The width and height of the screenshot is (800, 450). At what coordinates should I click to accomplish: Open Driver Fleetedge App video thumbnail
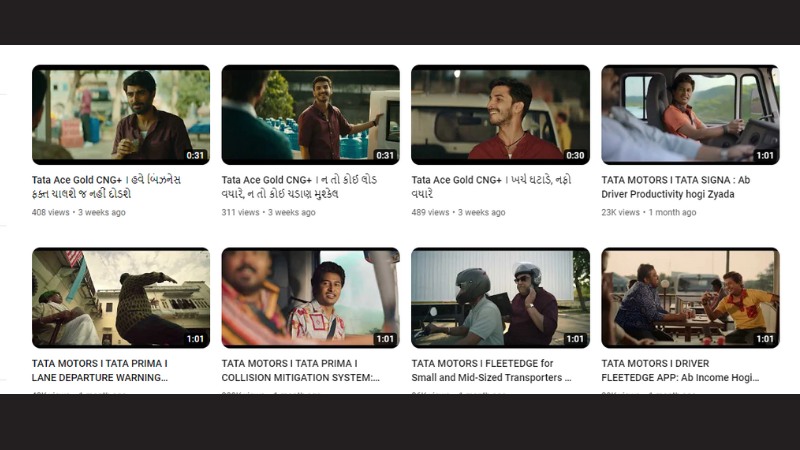pyautogui.click(x=690, y=298)
